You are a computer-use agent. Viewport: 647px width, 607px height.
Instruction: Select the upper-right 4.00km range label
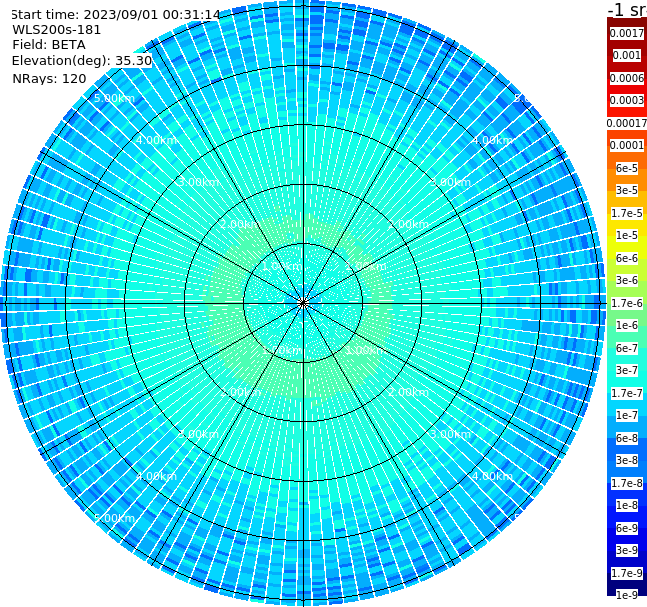tap(492, 140)
